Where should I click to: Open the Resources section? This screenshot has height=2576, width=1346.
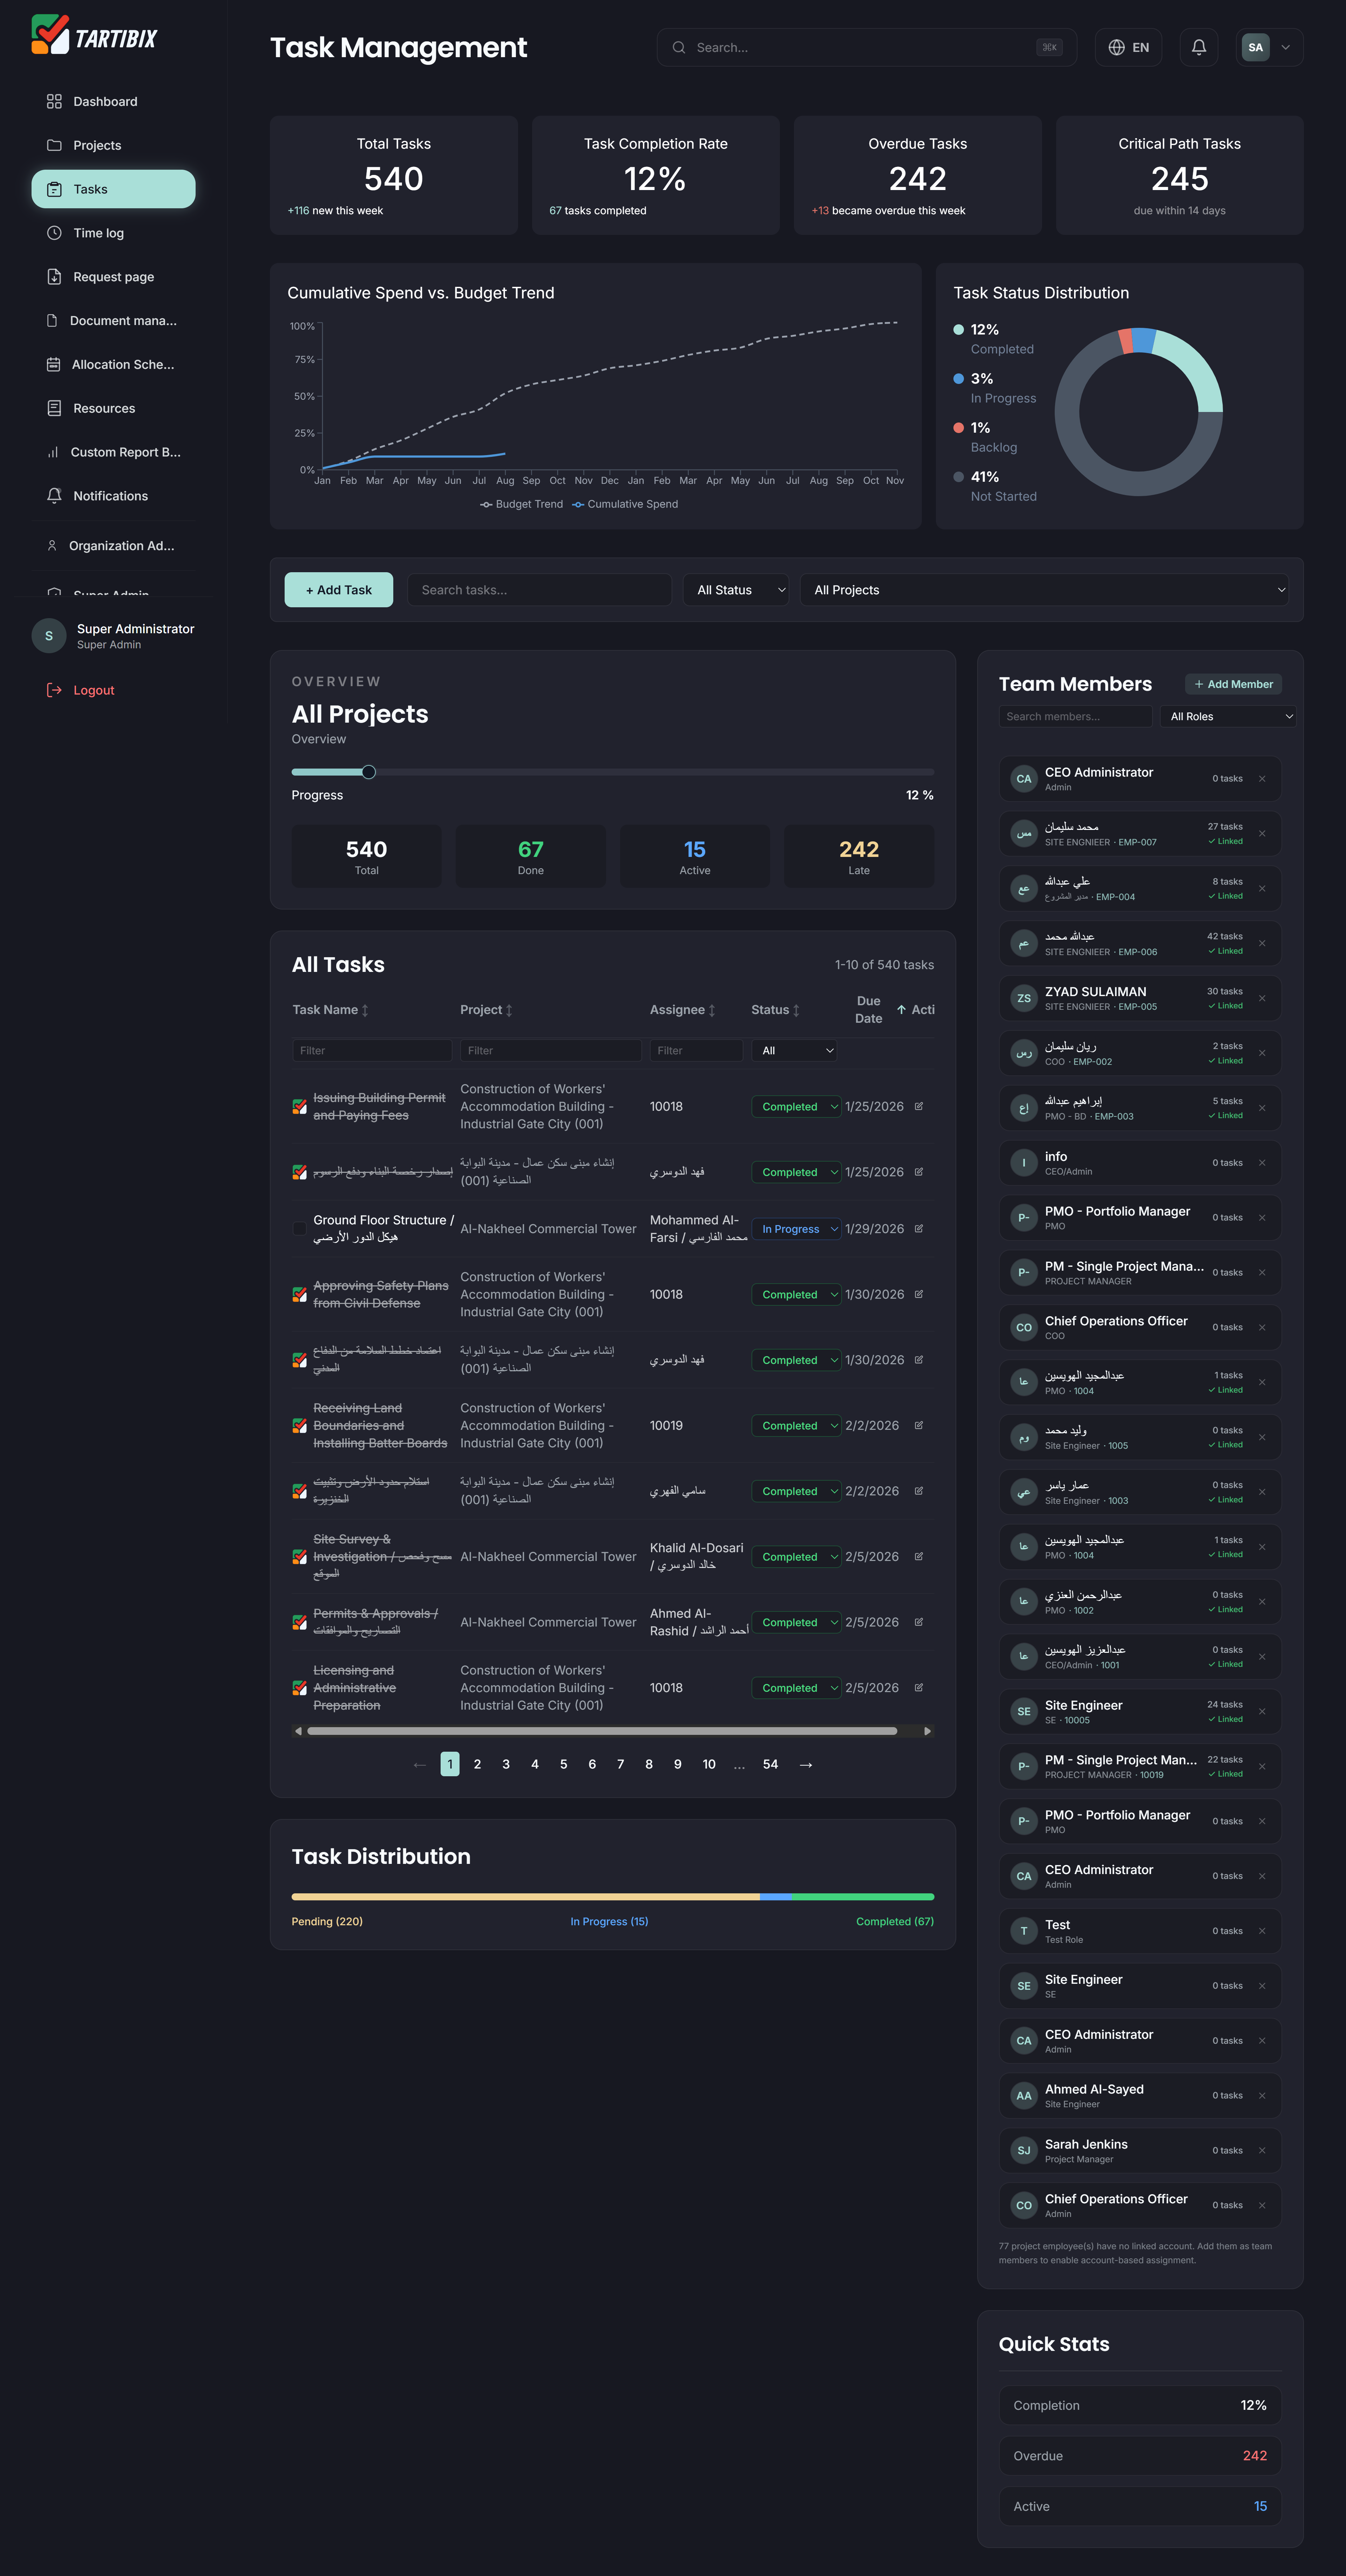click(x=113, y=408)
